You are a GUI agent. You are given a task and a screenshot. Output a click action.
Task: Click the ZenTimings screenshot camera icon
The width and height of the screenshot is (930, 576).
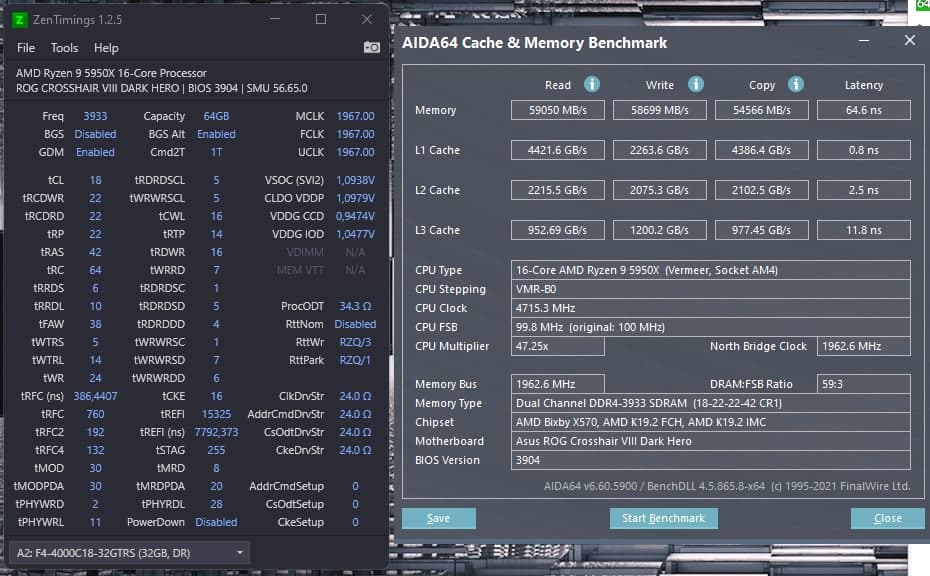[372, 47]
